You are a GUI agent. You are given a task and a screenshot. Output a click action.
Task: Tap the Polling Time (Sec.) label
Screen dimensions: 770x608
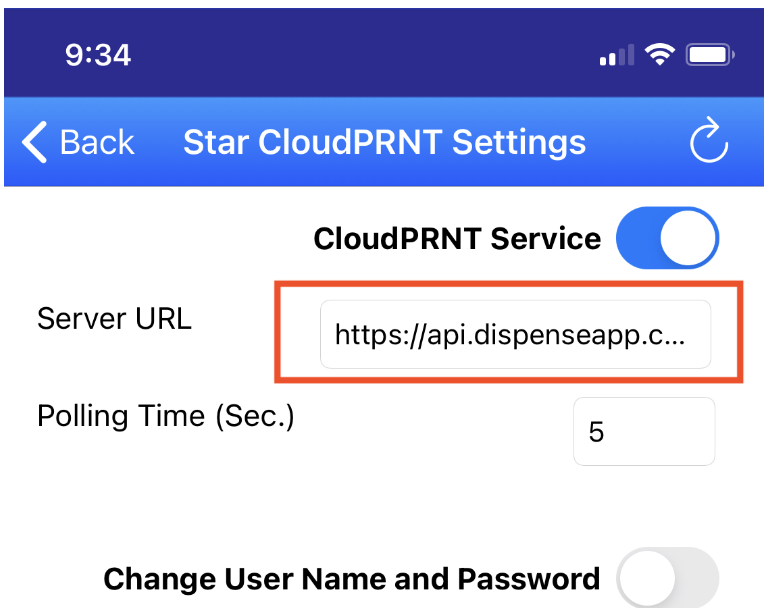pyautogui.click(x=166, y=416)
